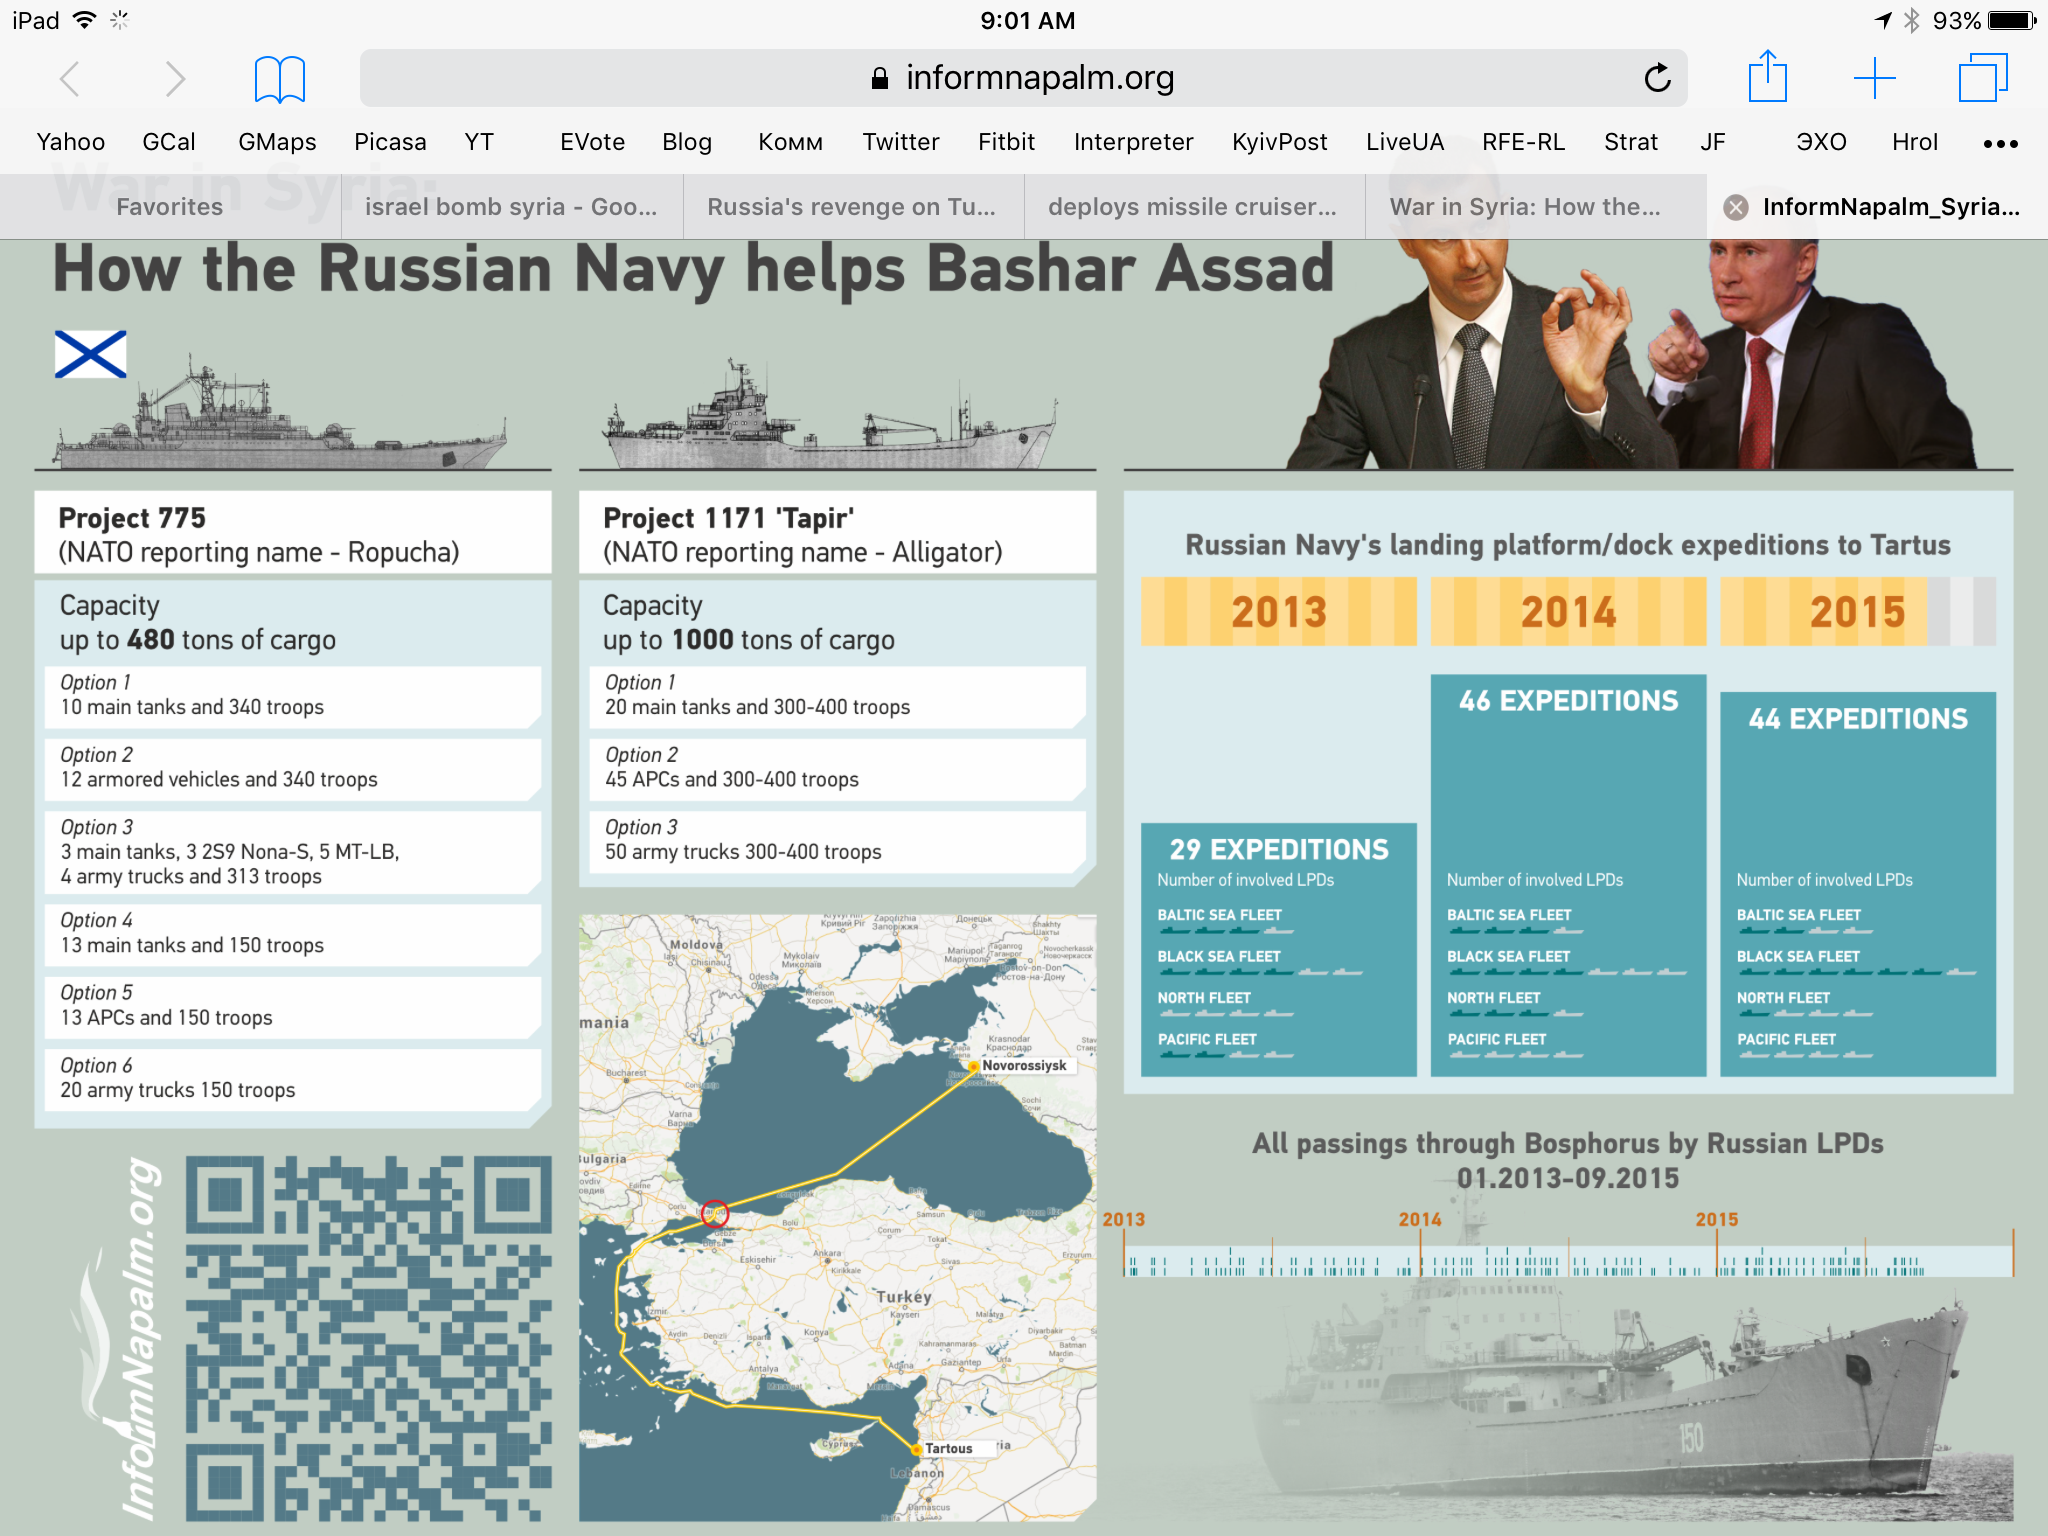Open the GMaps favorites bookmark
This screenshot has width=2048, height=1536.
tap(277, 142)
